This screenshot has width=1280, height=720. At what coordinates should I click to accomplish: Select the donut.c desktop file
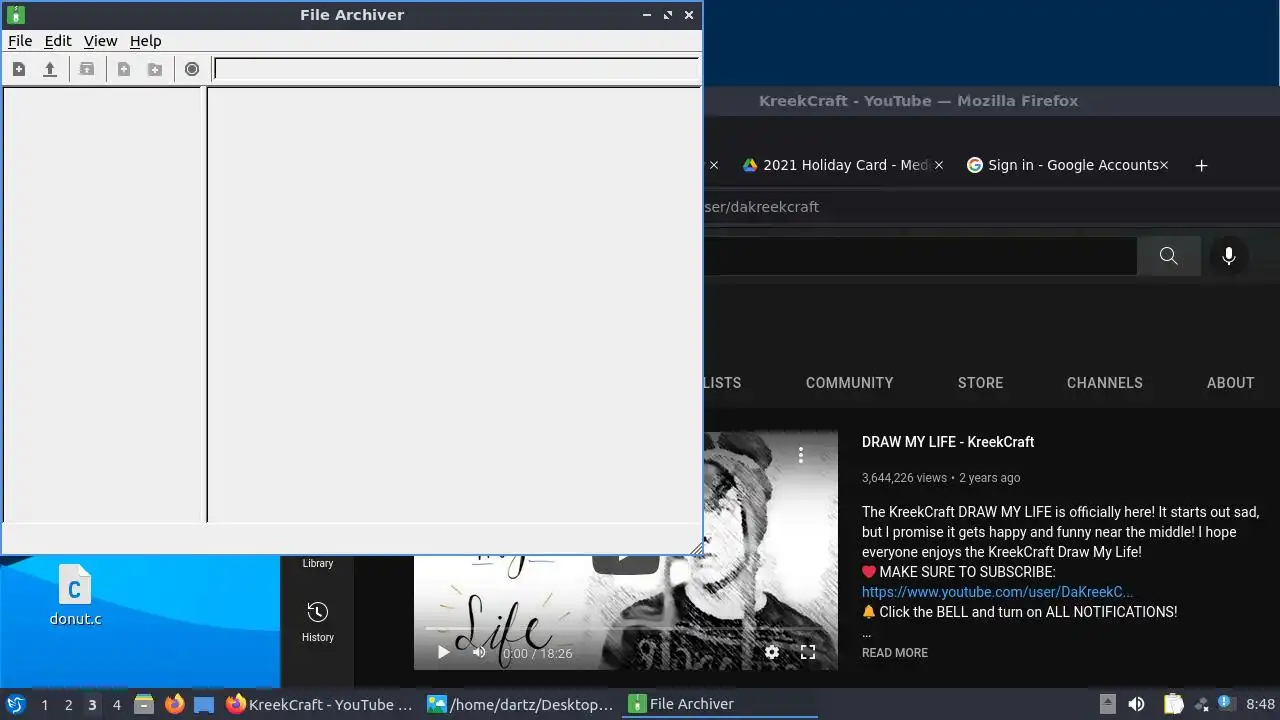[x=75, y=596]
